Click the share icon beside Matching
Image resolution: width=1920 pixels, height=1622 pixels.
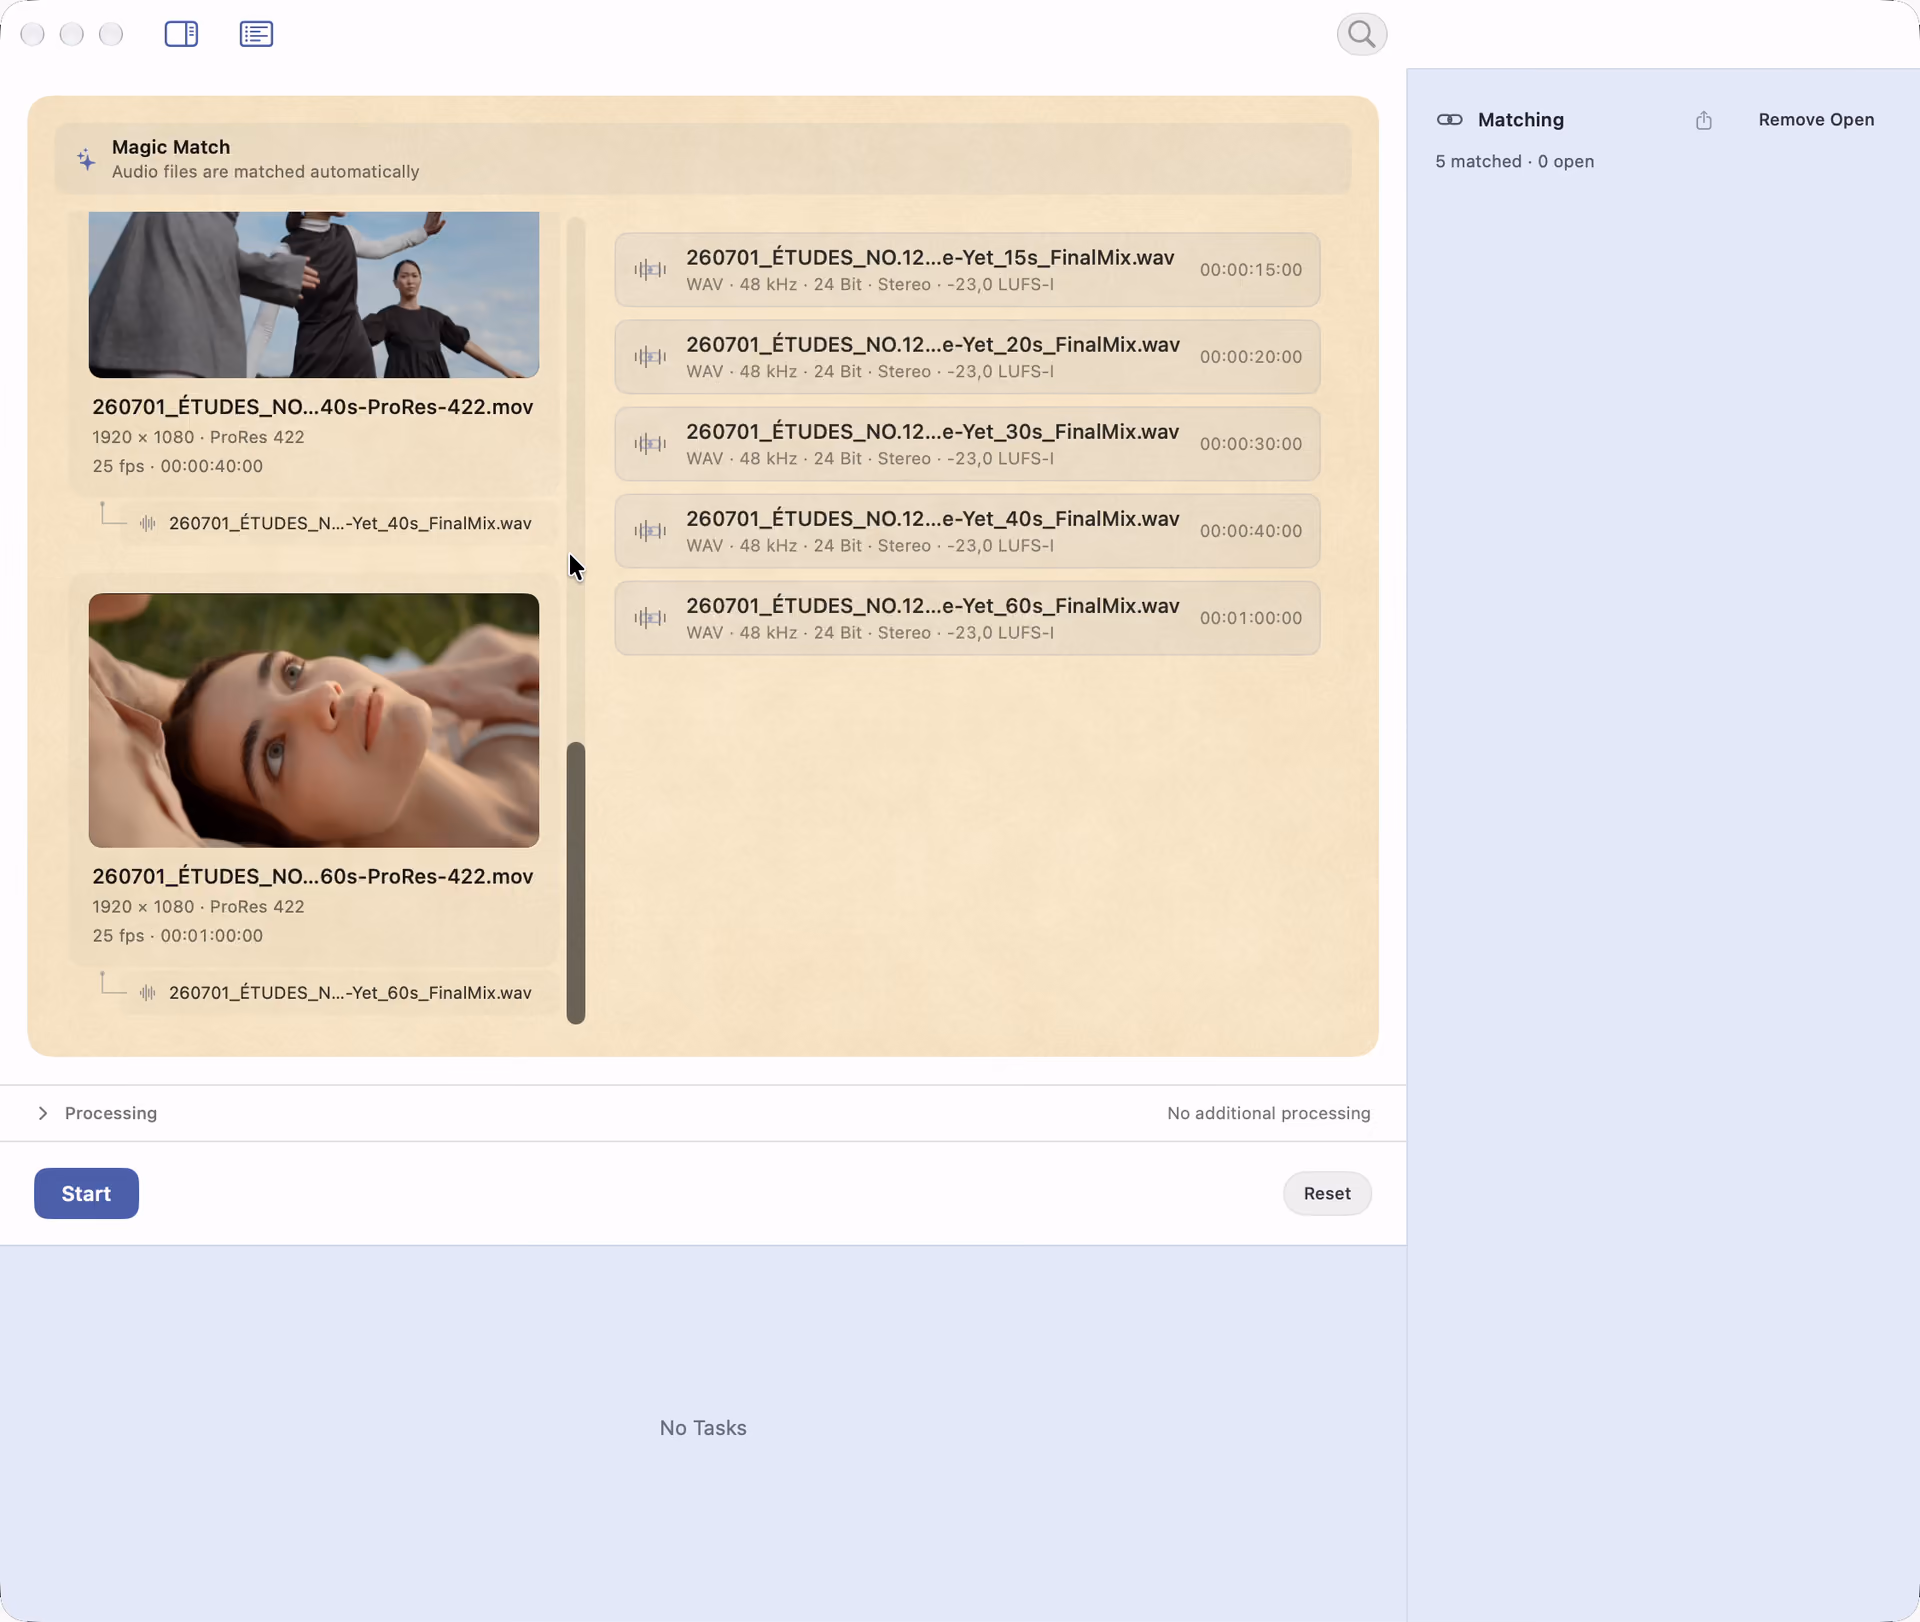click(1704, 120)
